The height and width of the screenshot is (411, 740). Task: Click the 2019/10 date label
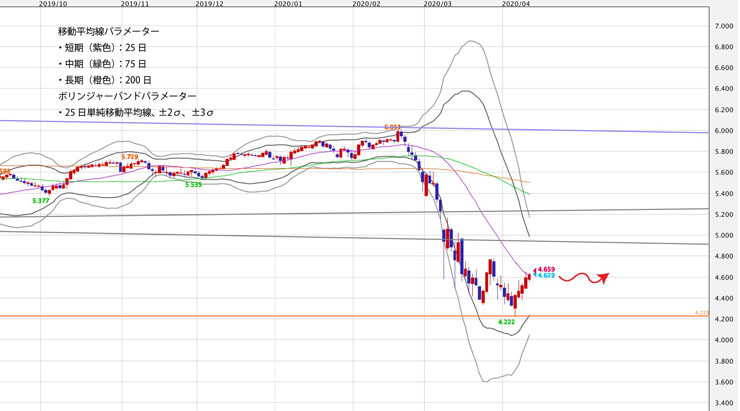coord(53,3)
